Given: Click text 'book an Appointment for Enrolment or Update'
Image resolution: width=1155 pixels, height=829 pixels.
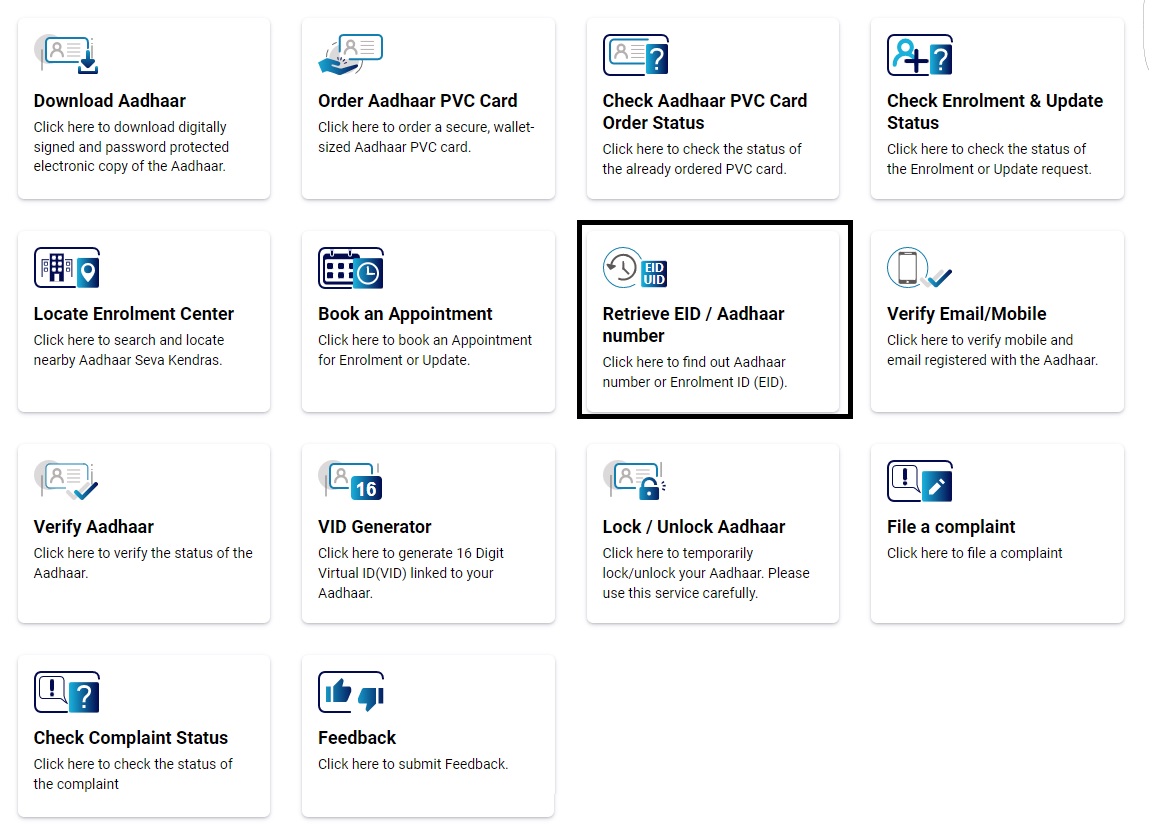Looking at the screenshot, I should click(424, 350).
